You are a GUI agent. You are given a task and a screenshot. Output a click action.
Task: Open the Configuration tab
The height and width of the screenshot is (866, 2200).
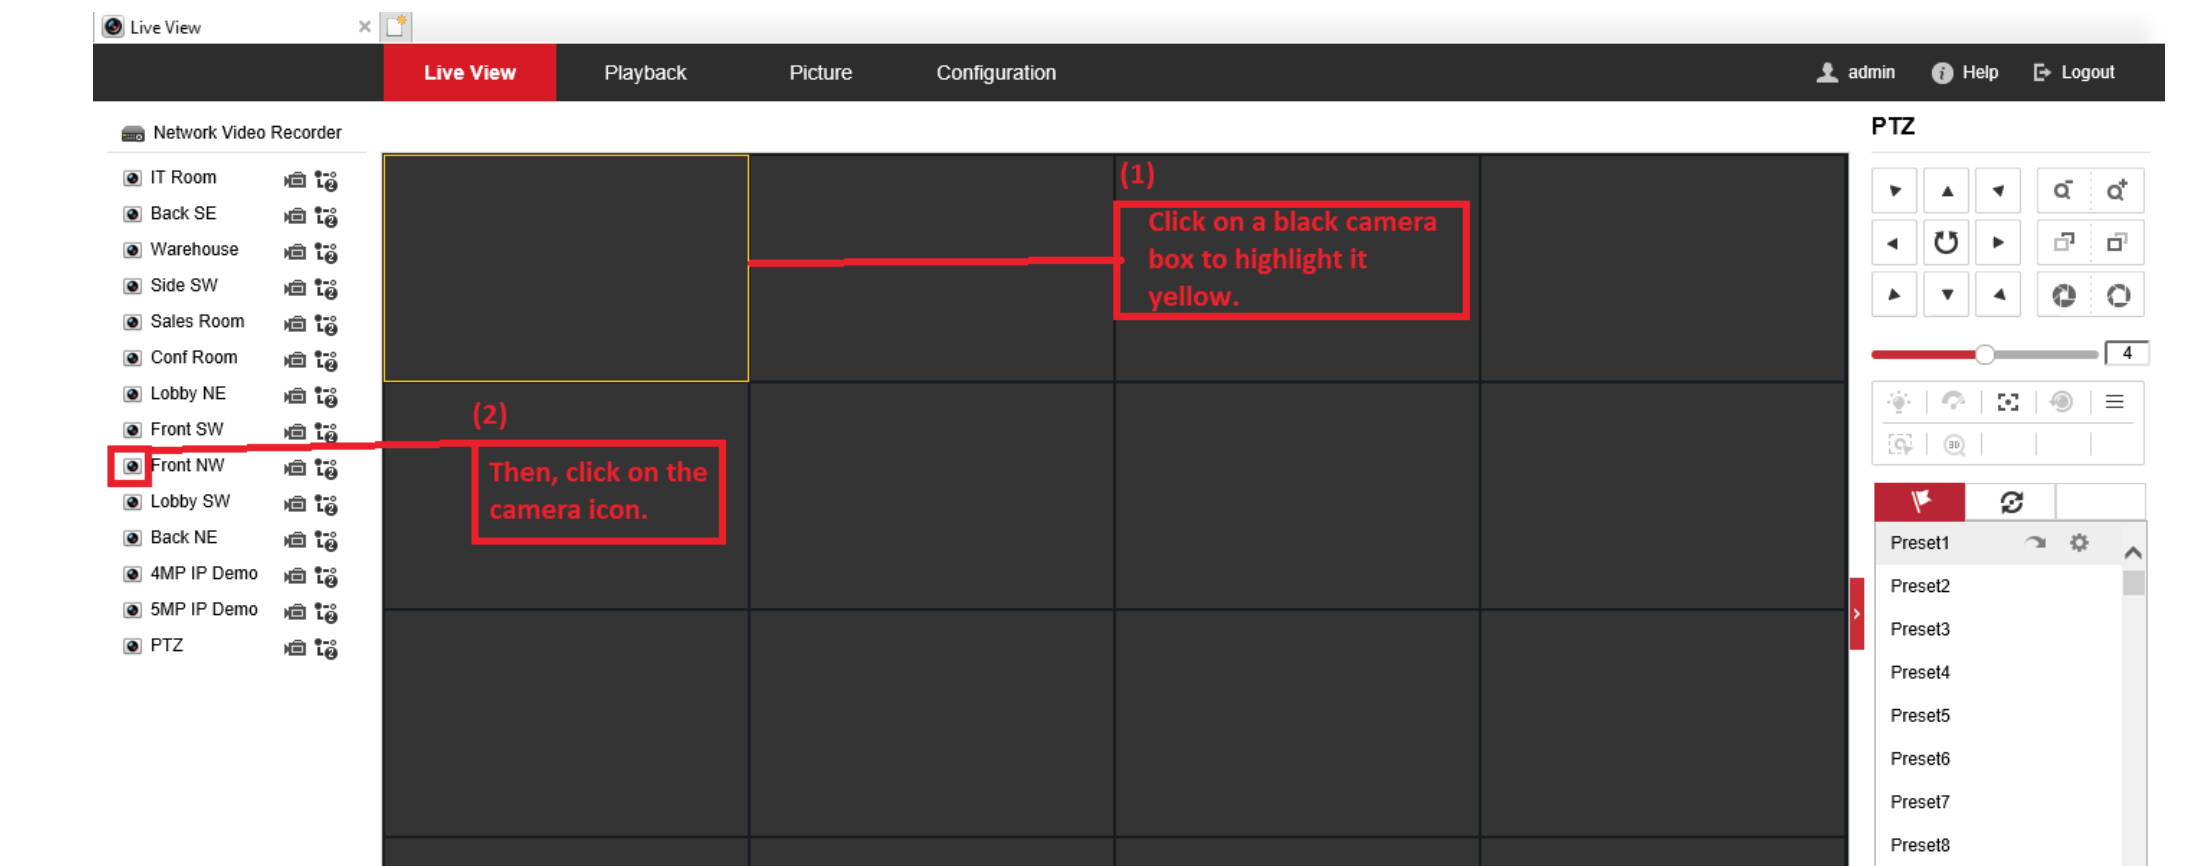coord(996,72)
